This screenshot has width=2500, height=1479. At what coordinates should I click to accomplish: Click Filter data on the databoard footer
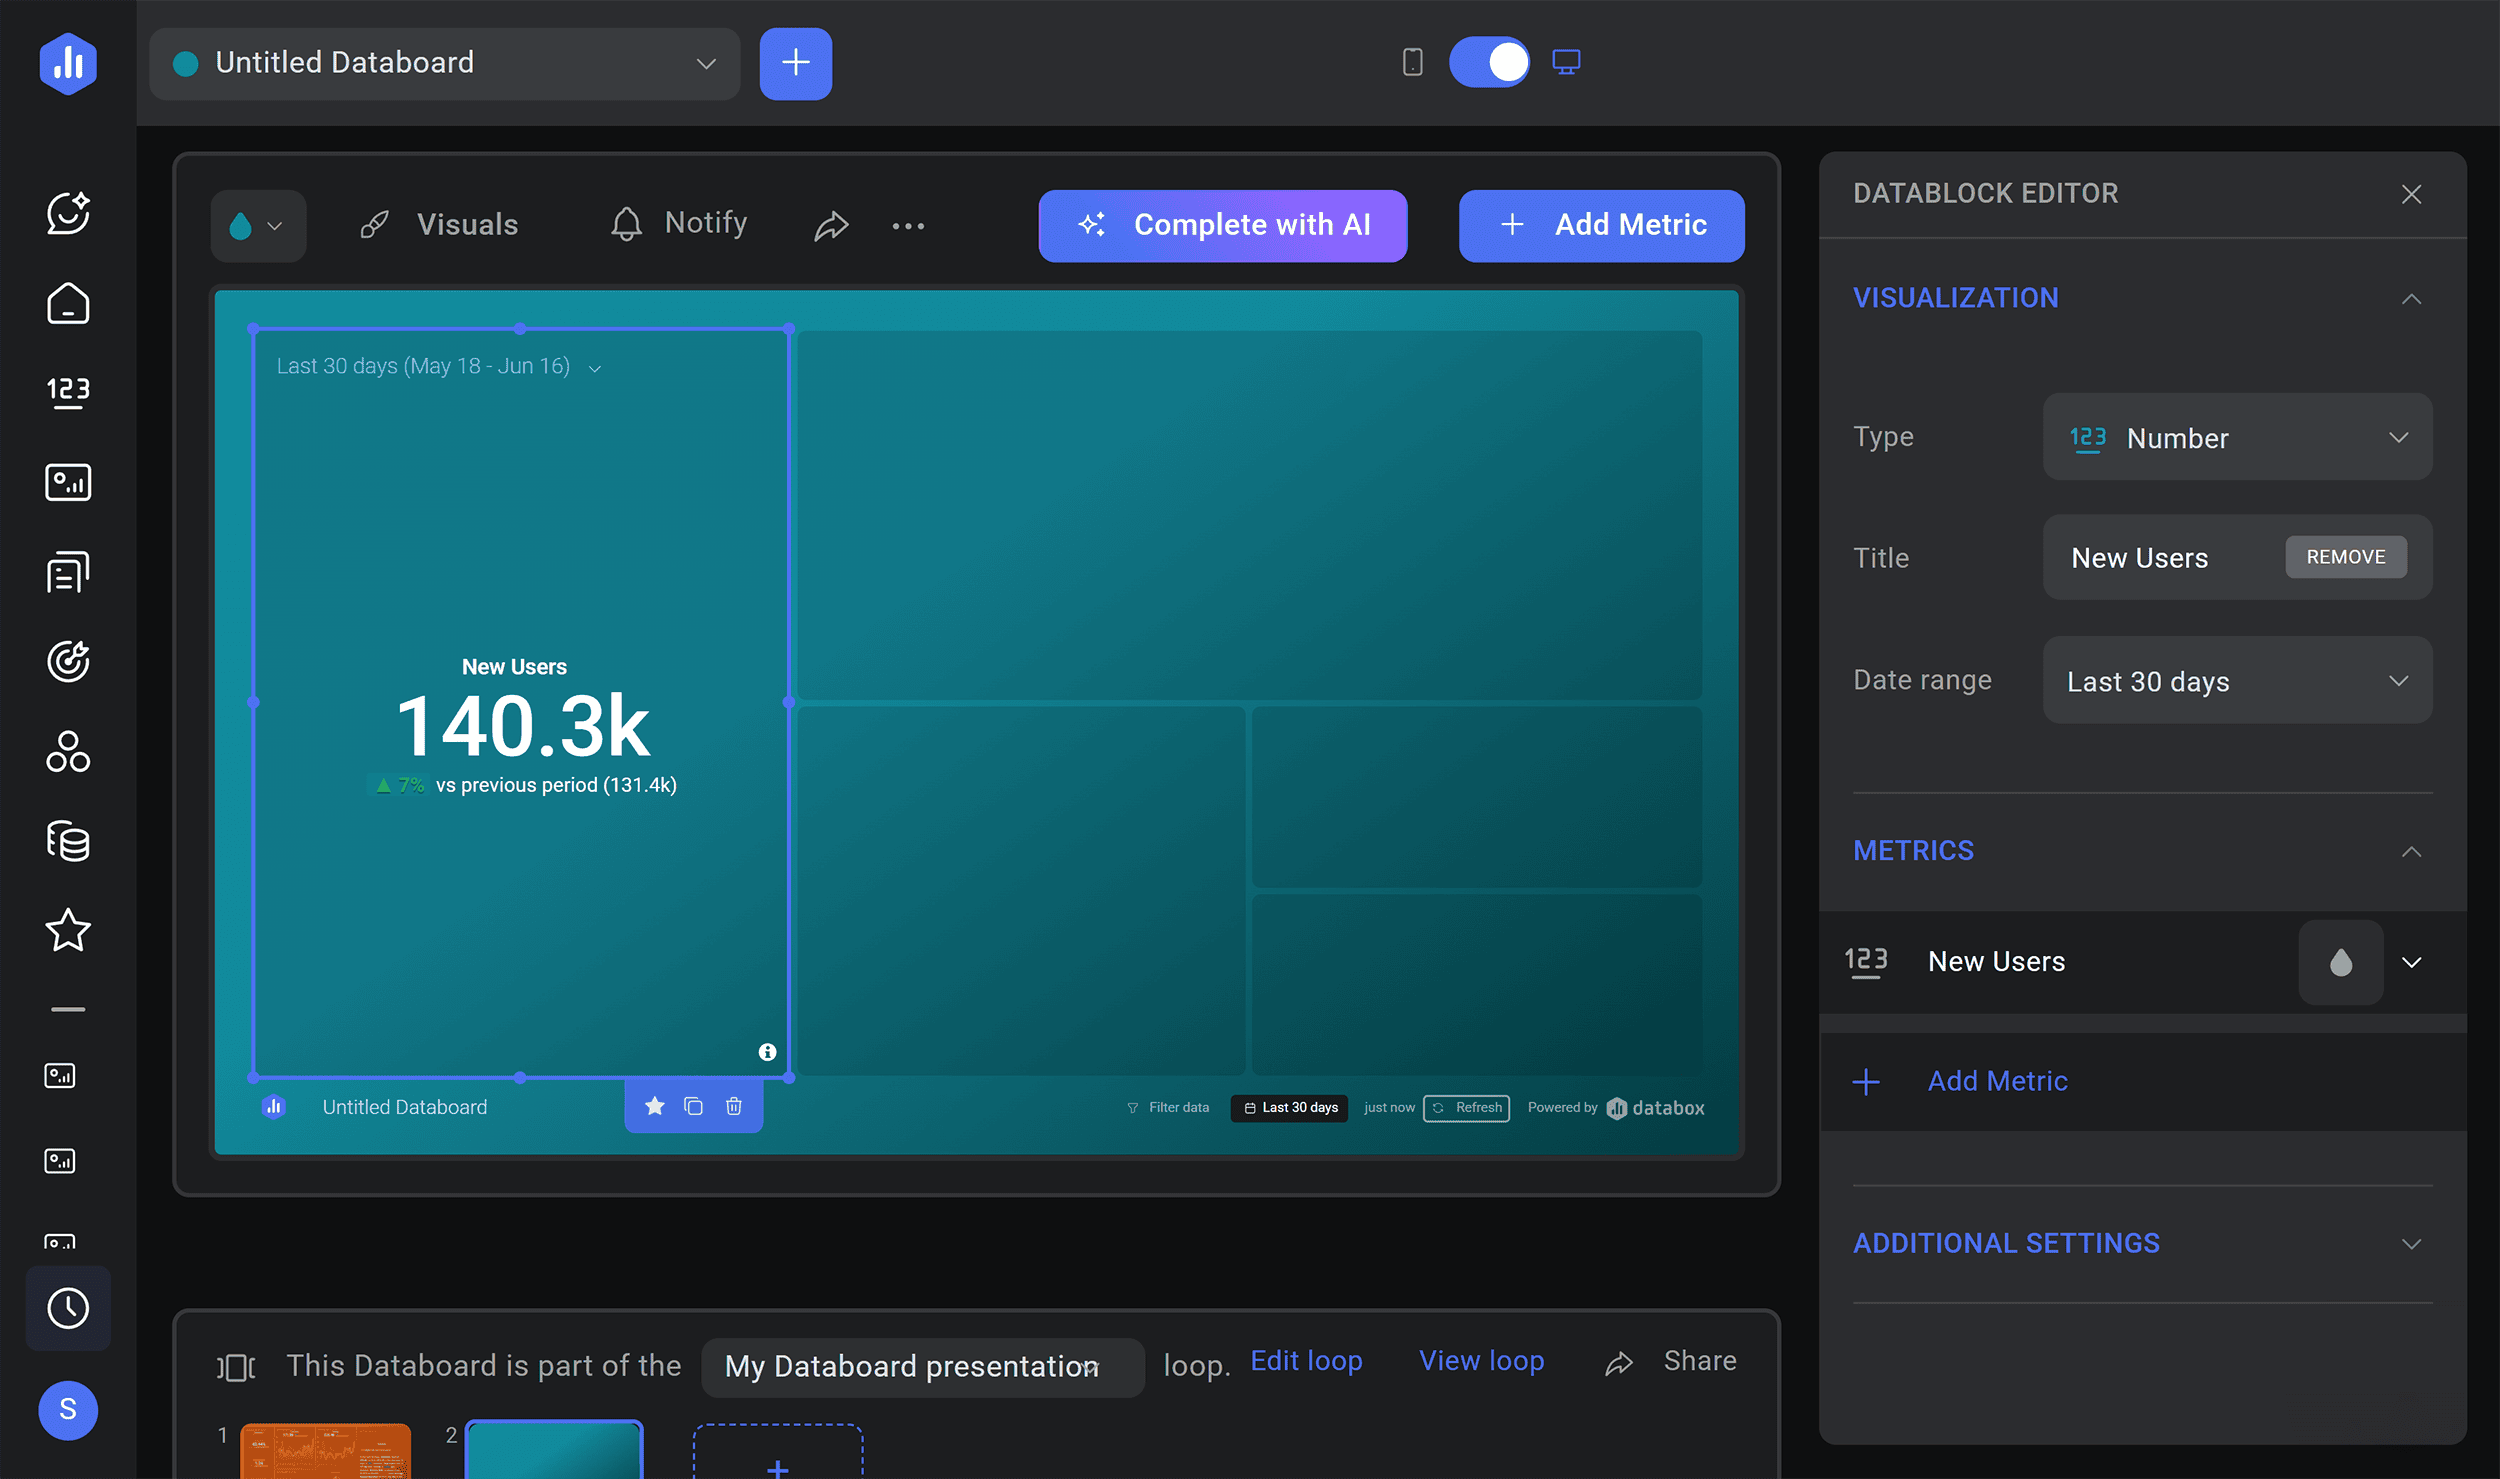1168,1108
